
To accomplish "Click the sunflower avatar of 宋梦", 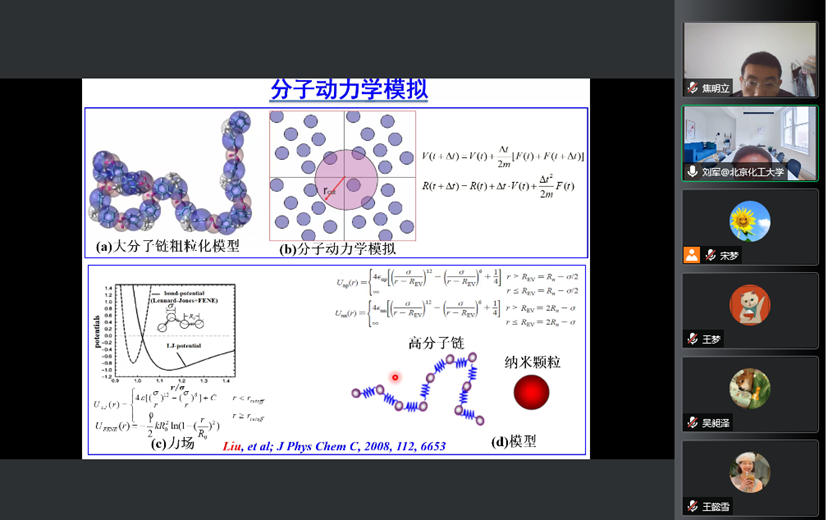I will click(750, 222).
